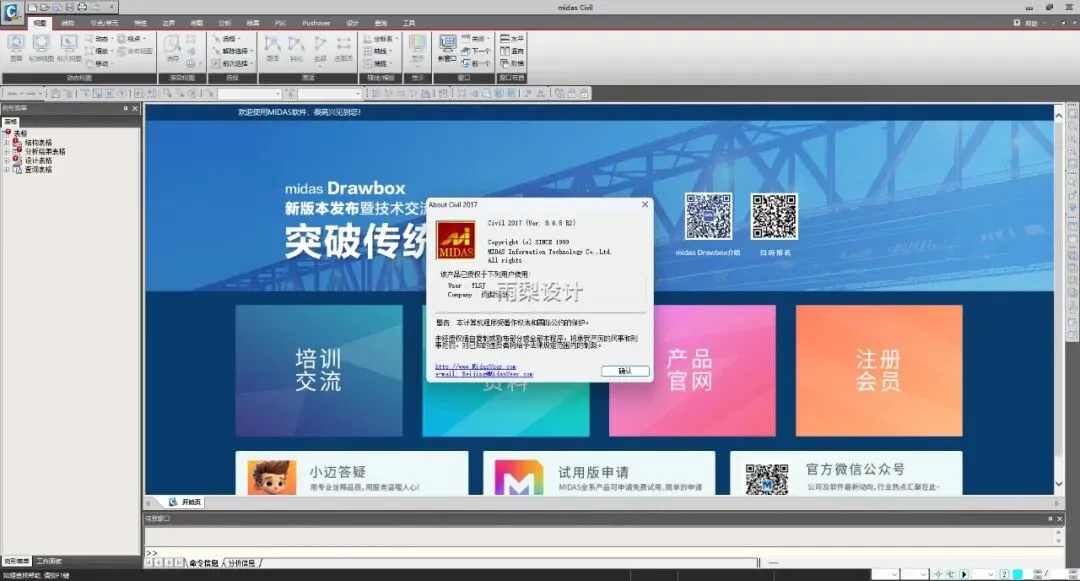The image size is (1080, 581).
Task: Open the 小迈答疑 card
Action: coord(351,474)
